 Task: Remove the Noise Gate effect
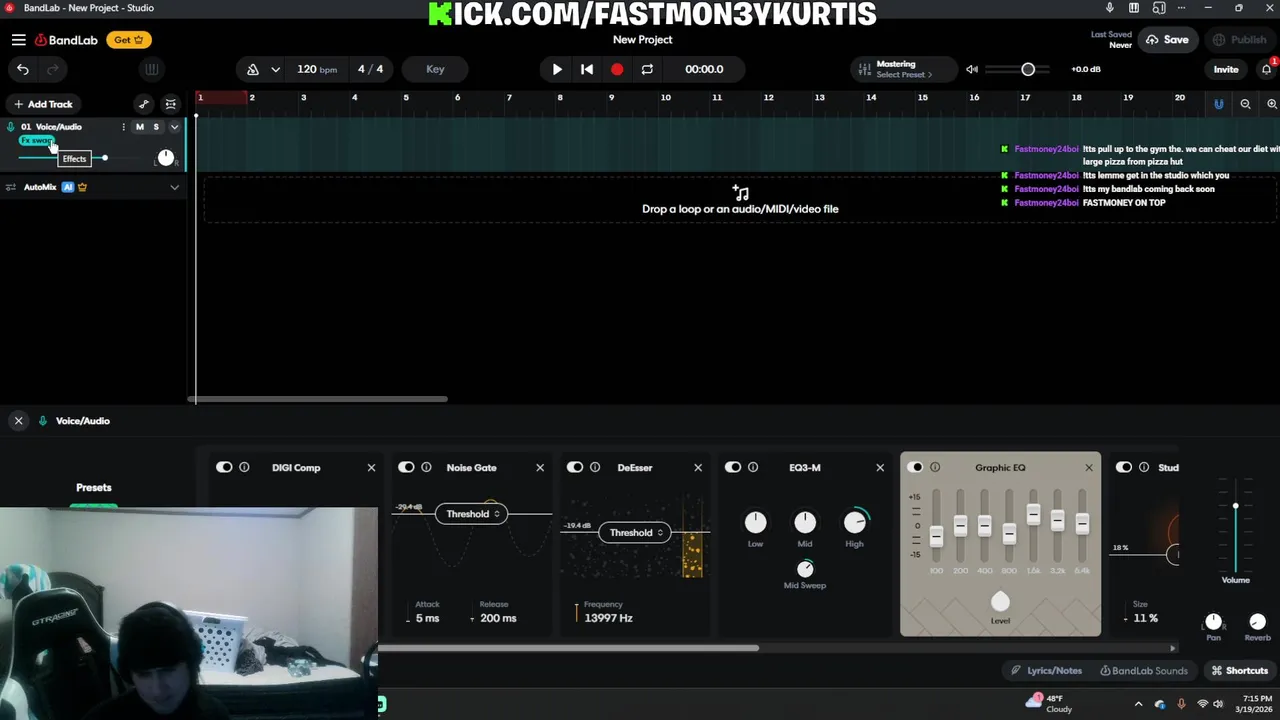click(540, 467)
